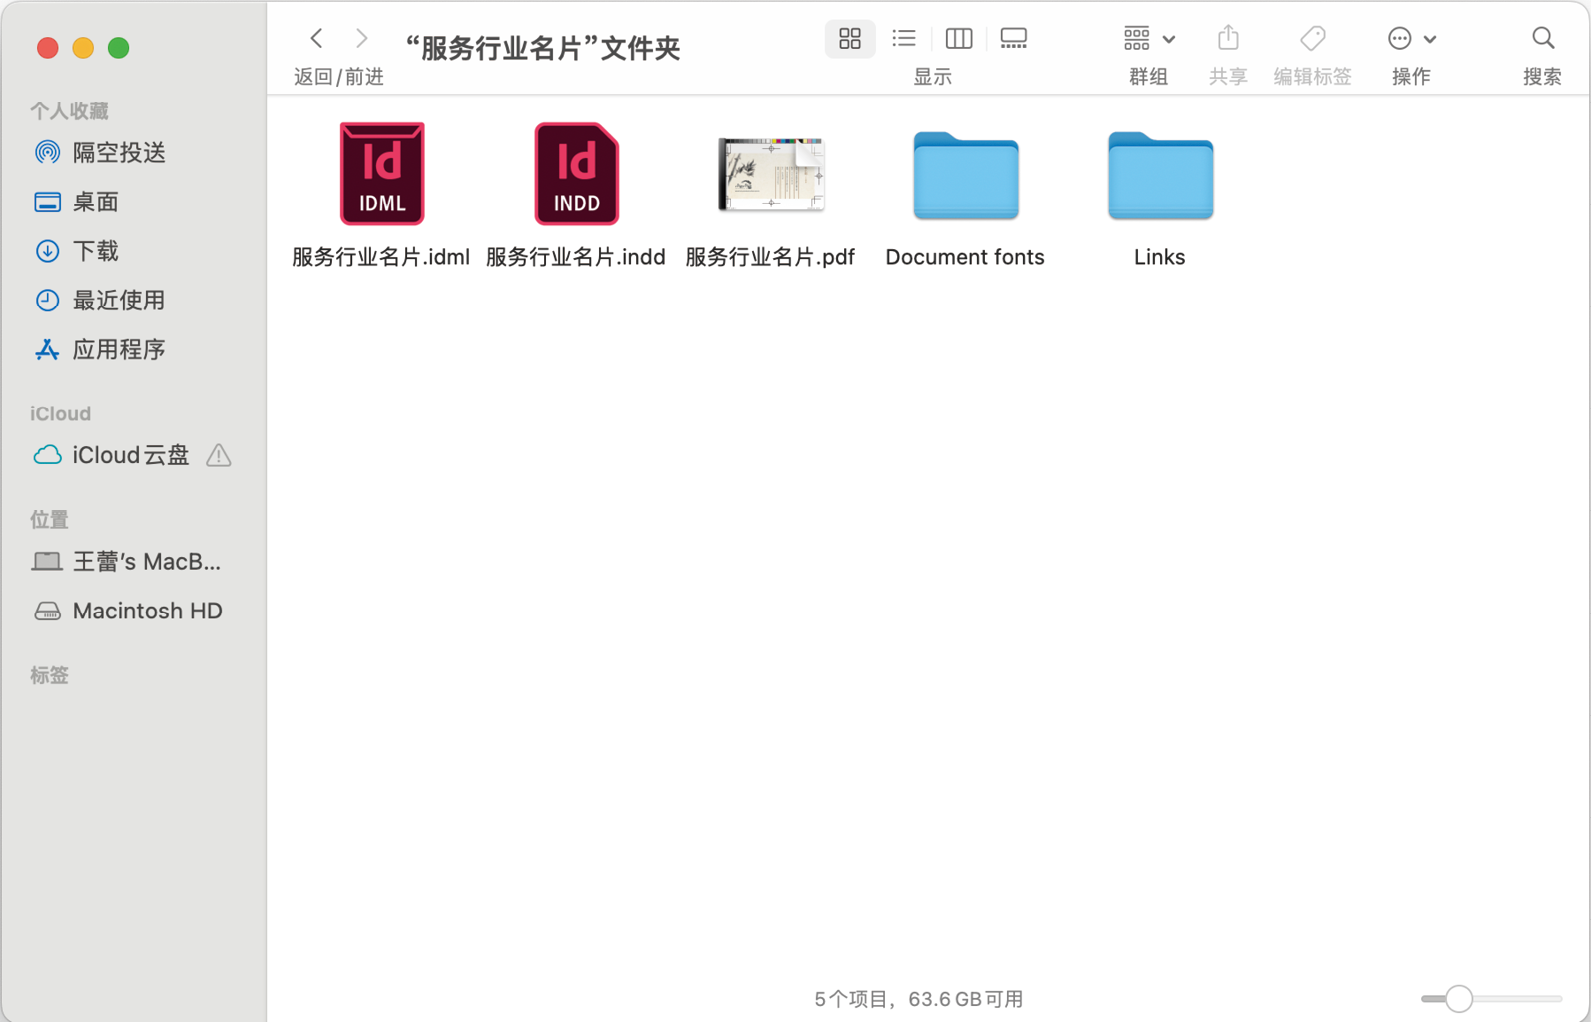Click the iCloud云盘 warning triangle
The width and height of the screenshot is (1591, 1022).
pyautogui.click(x=219, y=456)
